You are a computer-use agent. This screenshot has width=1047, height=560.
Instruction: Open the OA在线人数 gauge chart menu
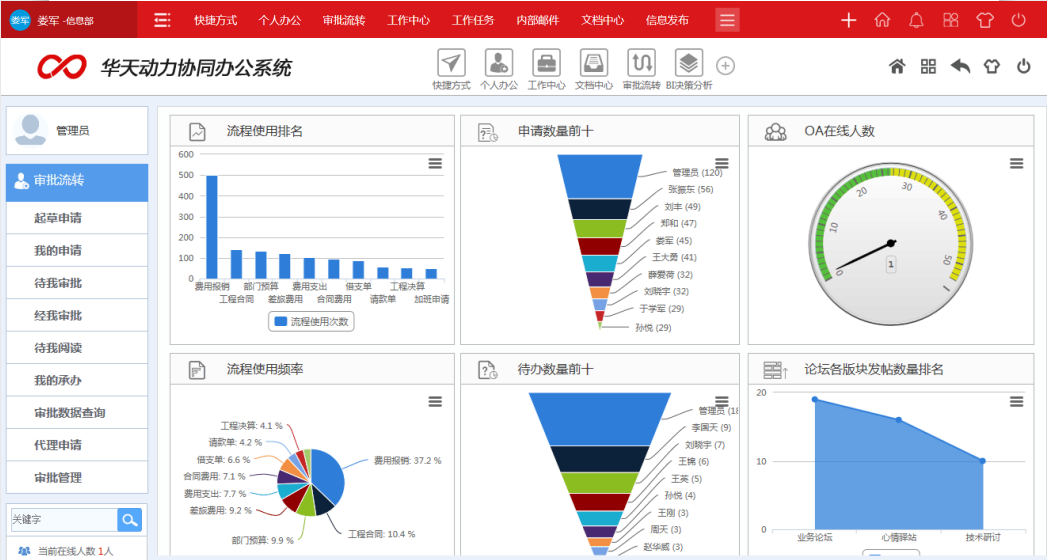click(x=1016, y=163)
